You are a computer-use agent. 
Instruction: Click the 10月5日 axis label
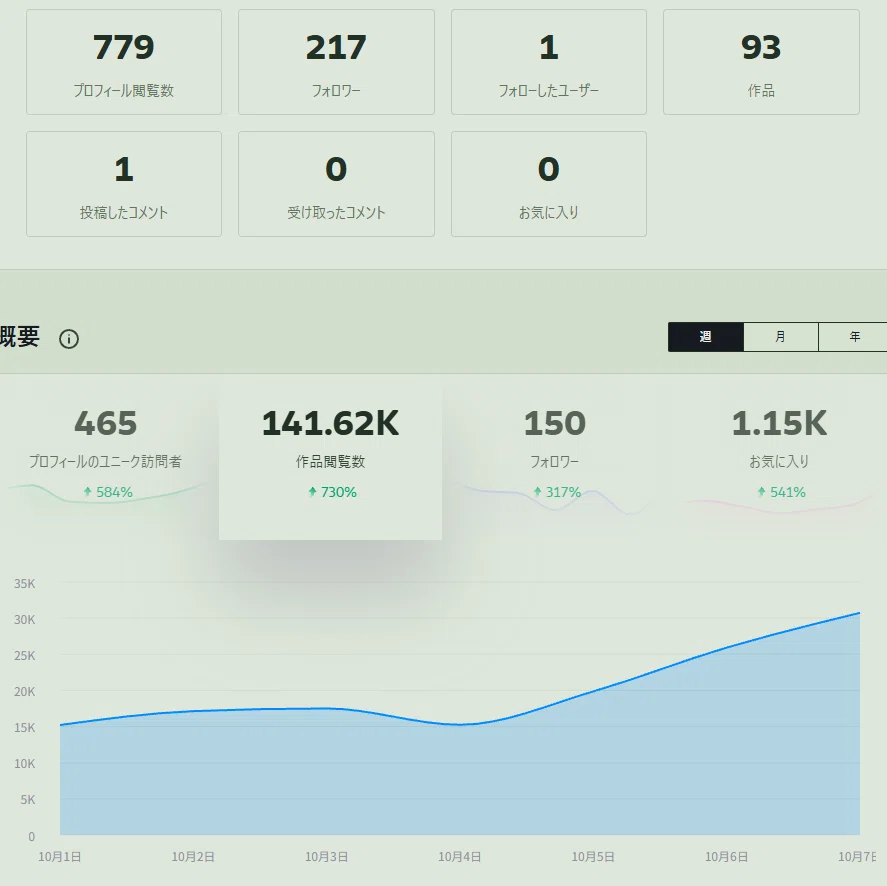[x=593, y=857]
